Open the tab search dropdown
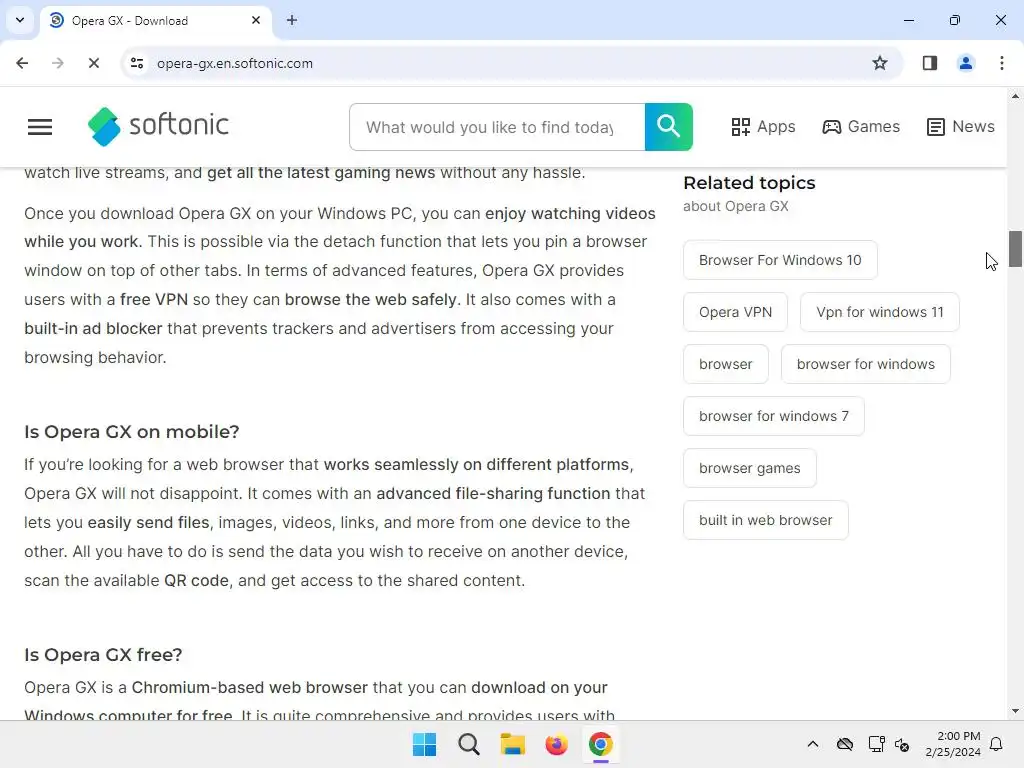The width and height of the screenshot is (1024, 768). tap(20, 20)
